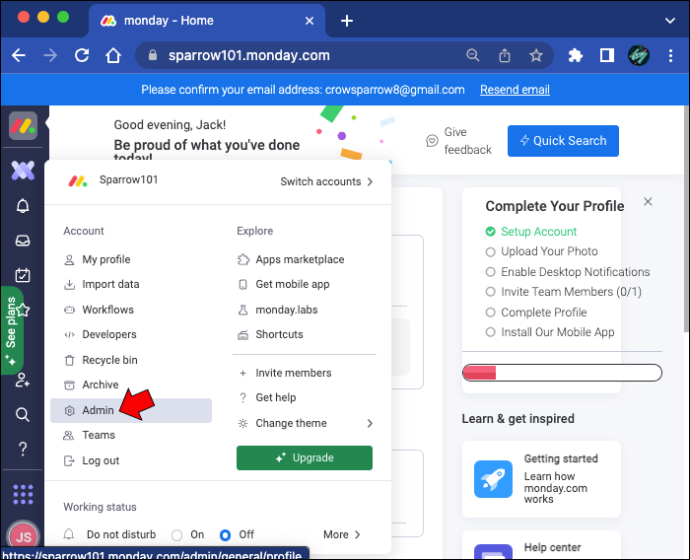Image resolution: width=690 pixels, height=560 pixels.
Task: Click the green Upgrade button
Action: tap(305, 458)
